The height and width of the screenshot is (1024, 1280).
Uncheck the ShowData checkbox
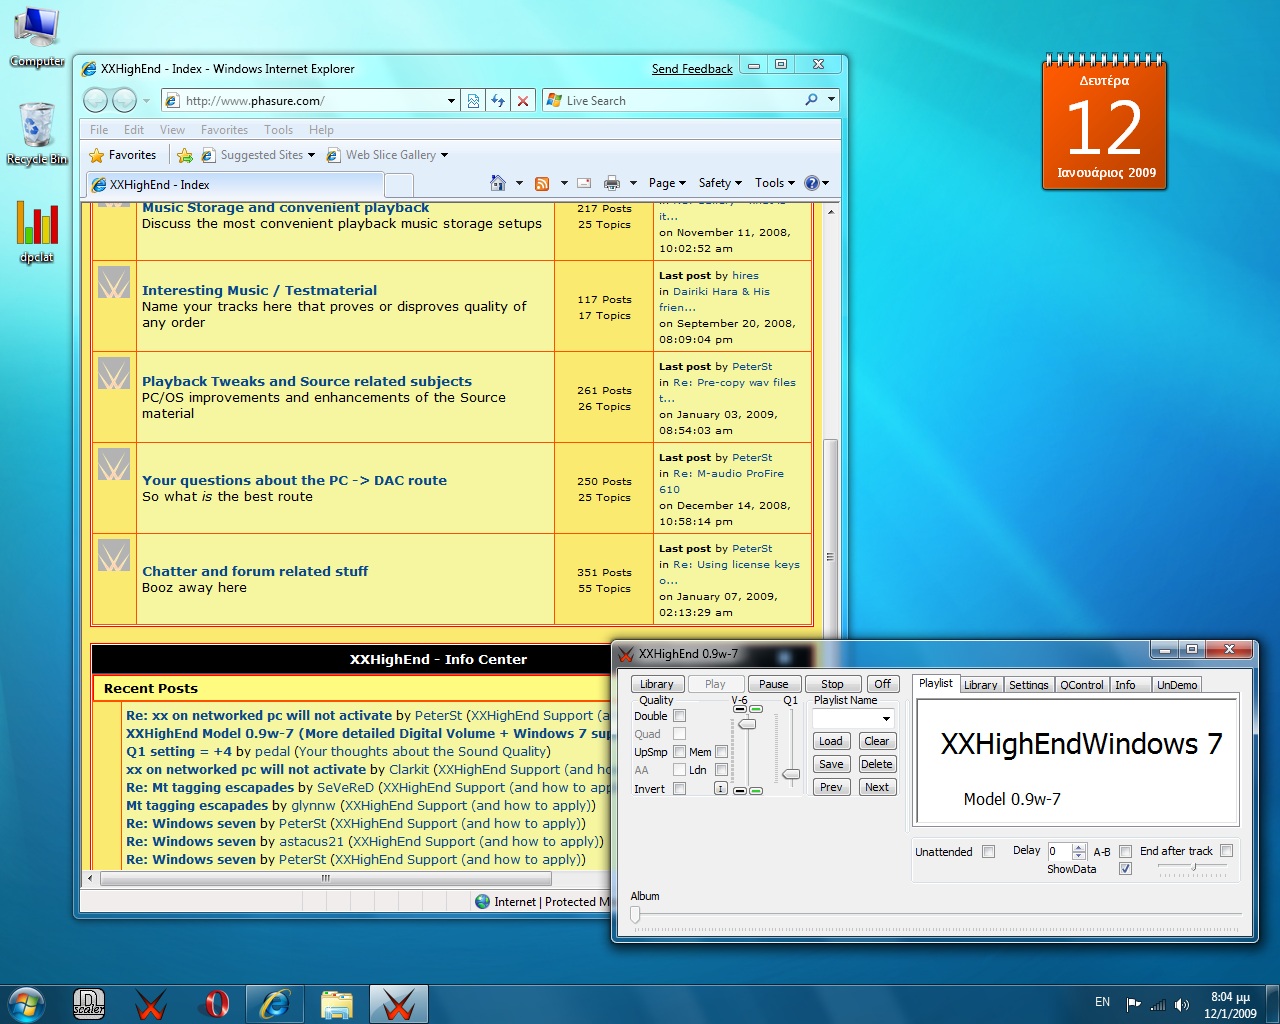tap(1126, 869)
